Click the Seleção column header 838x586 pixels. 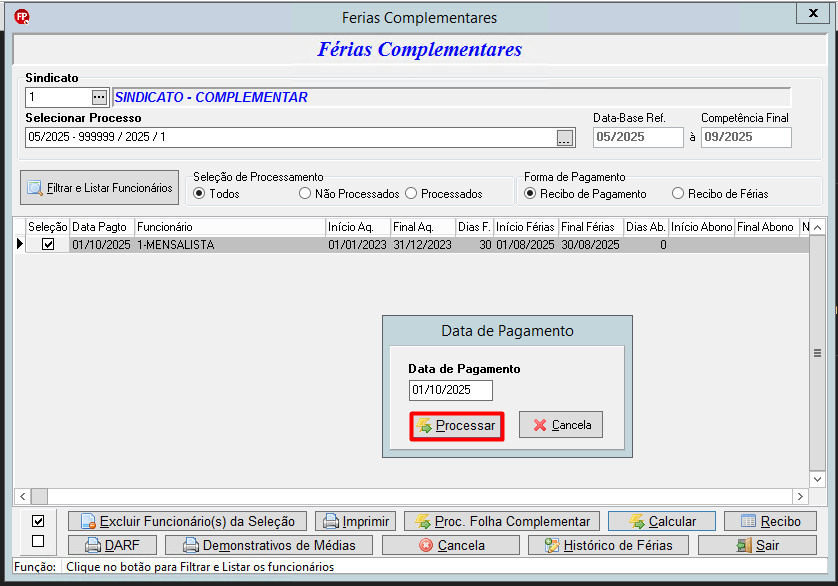coord(48,227)
